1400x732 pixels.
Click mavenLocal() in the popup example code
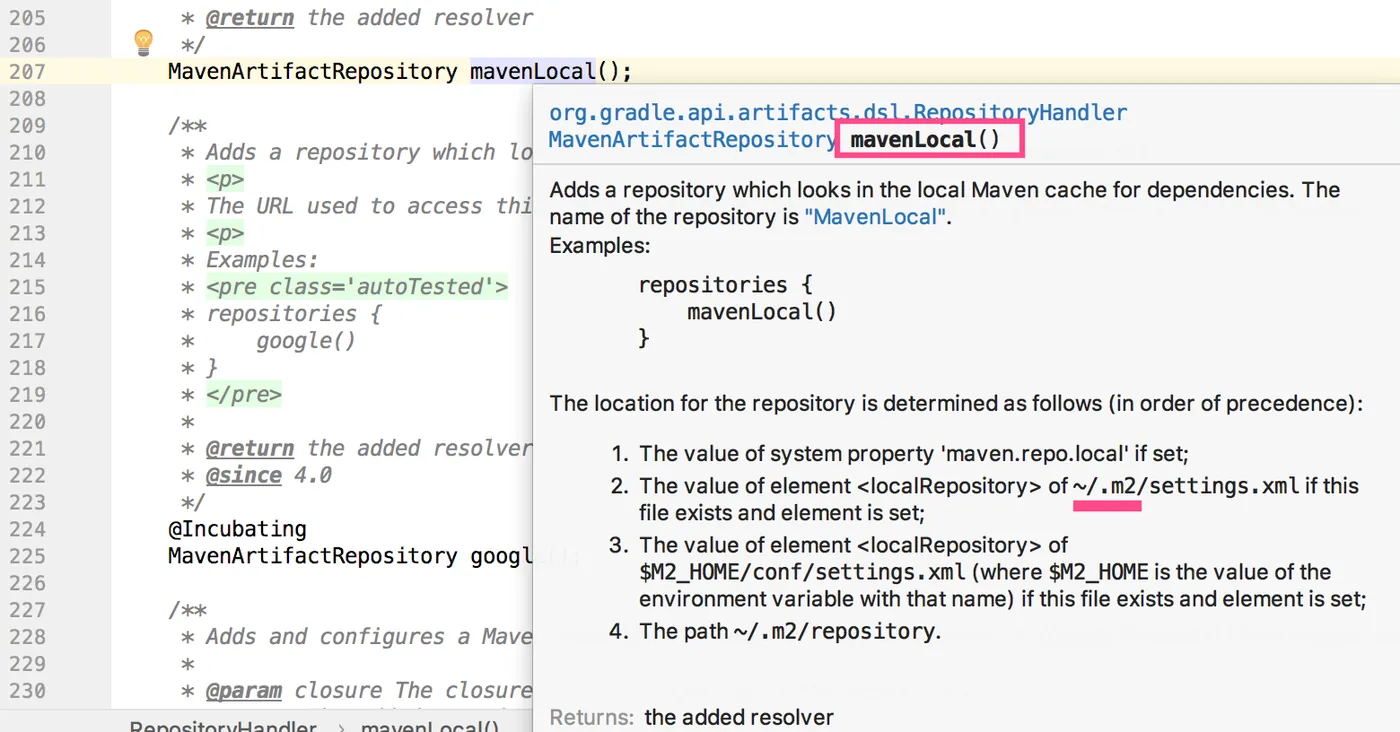pyautogui.click(x=762, y=311)
